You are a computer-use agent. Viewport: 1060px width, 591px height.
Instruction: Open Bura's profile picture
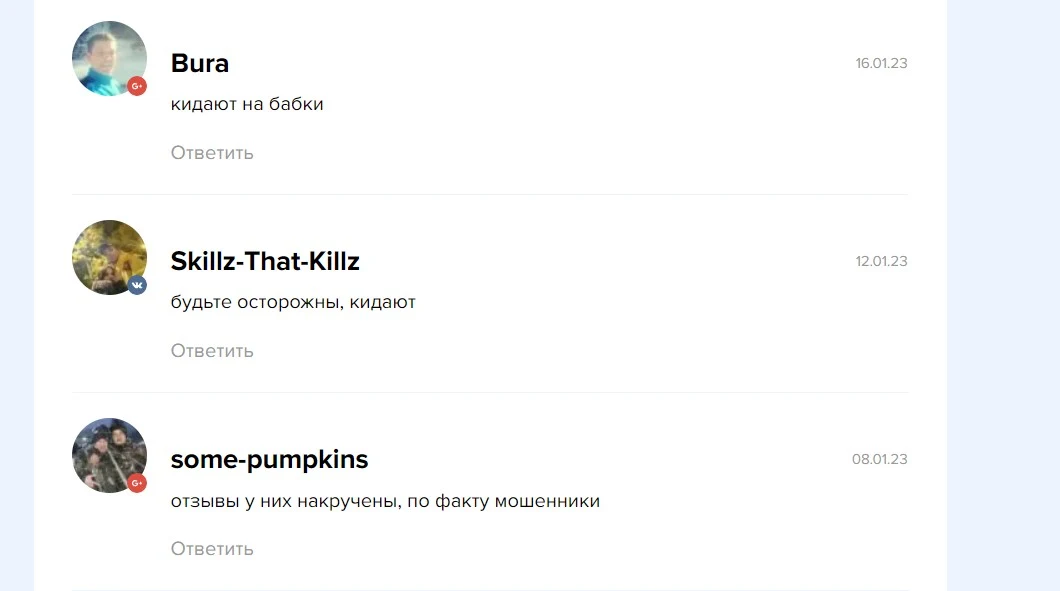click(x=110, y=58)
